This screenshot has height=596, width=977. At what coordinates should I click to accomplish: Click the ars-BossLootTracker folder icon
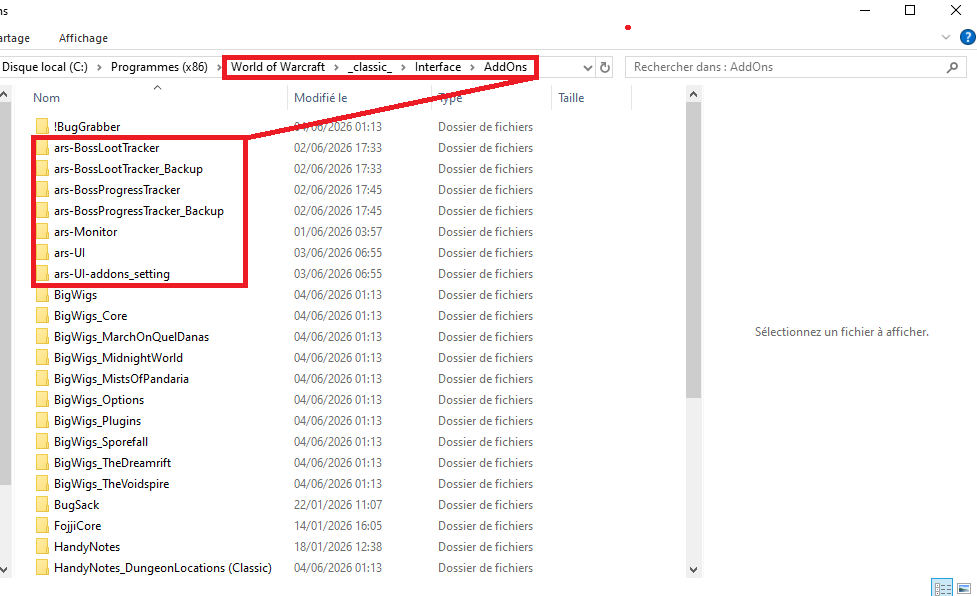[42, 148]
